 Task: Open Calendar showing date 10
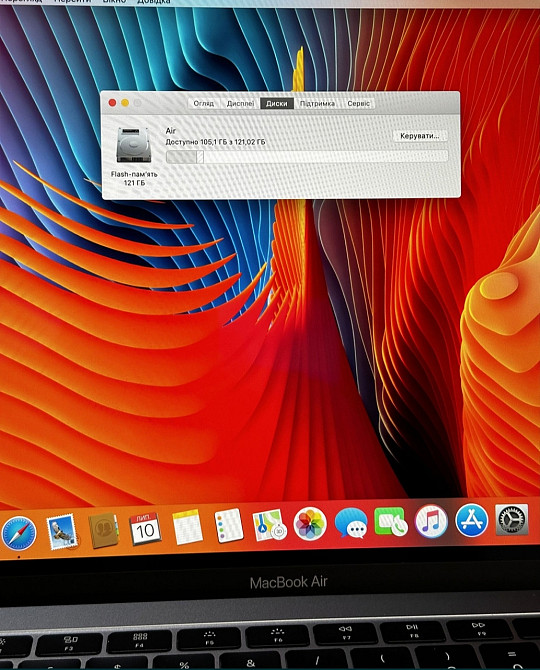coord(145,529)
